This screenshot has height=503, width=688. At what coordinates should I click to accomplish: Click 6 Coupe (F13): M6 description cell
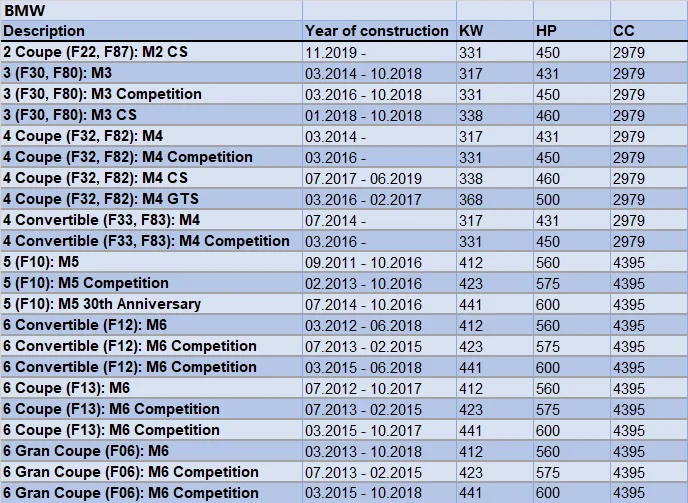pos(151,388)
